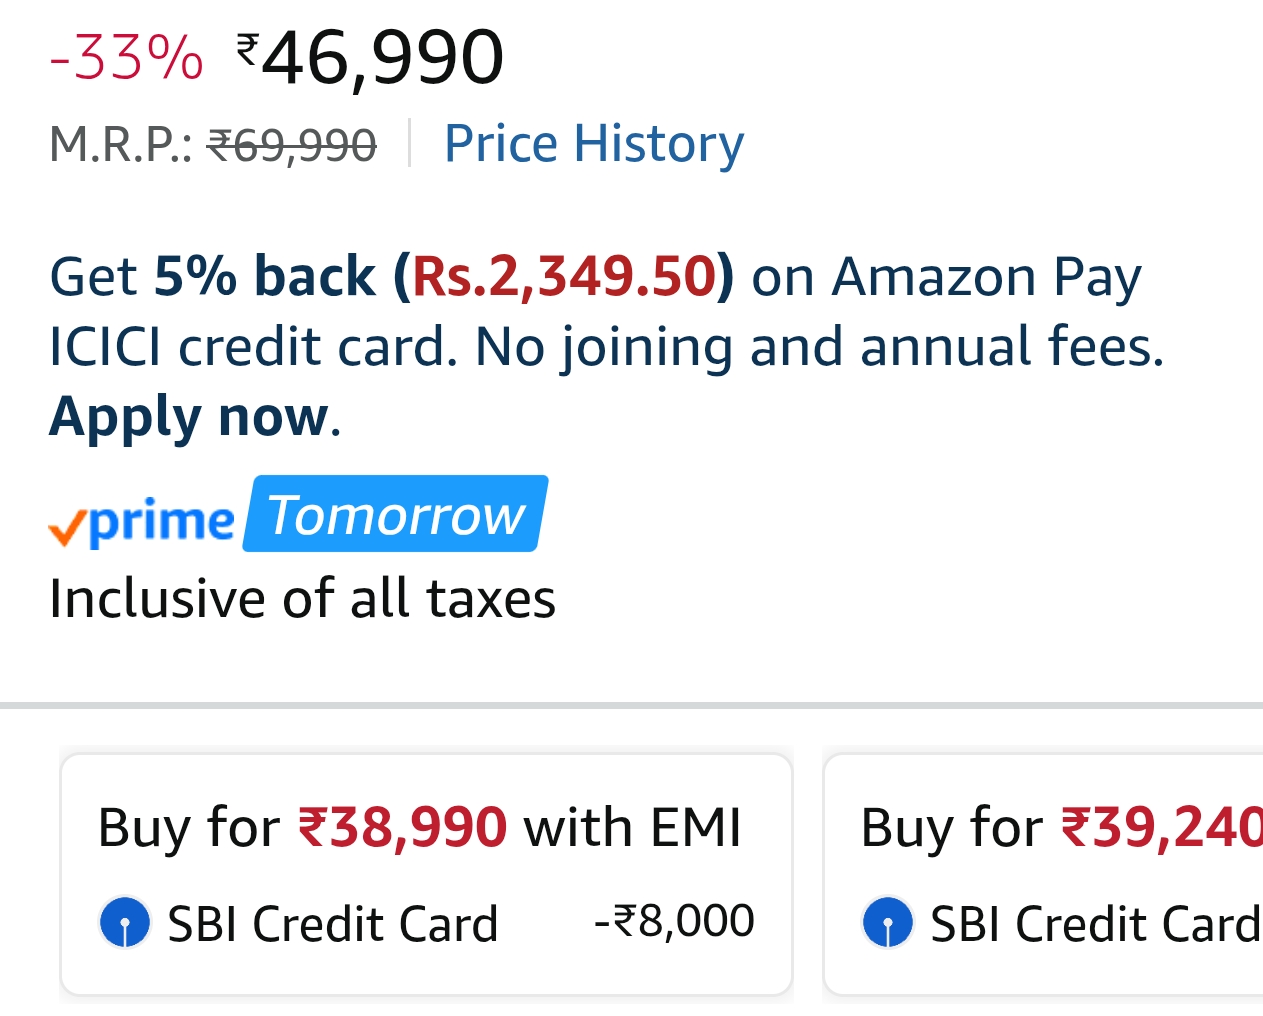Tap the Inclusive of all taxes text
Image resolution: width=1263 pixels, height=1016 pixels.
[302, 599]
